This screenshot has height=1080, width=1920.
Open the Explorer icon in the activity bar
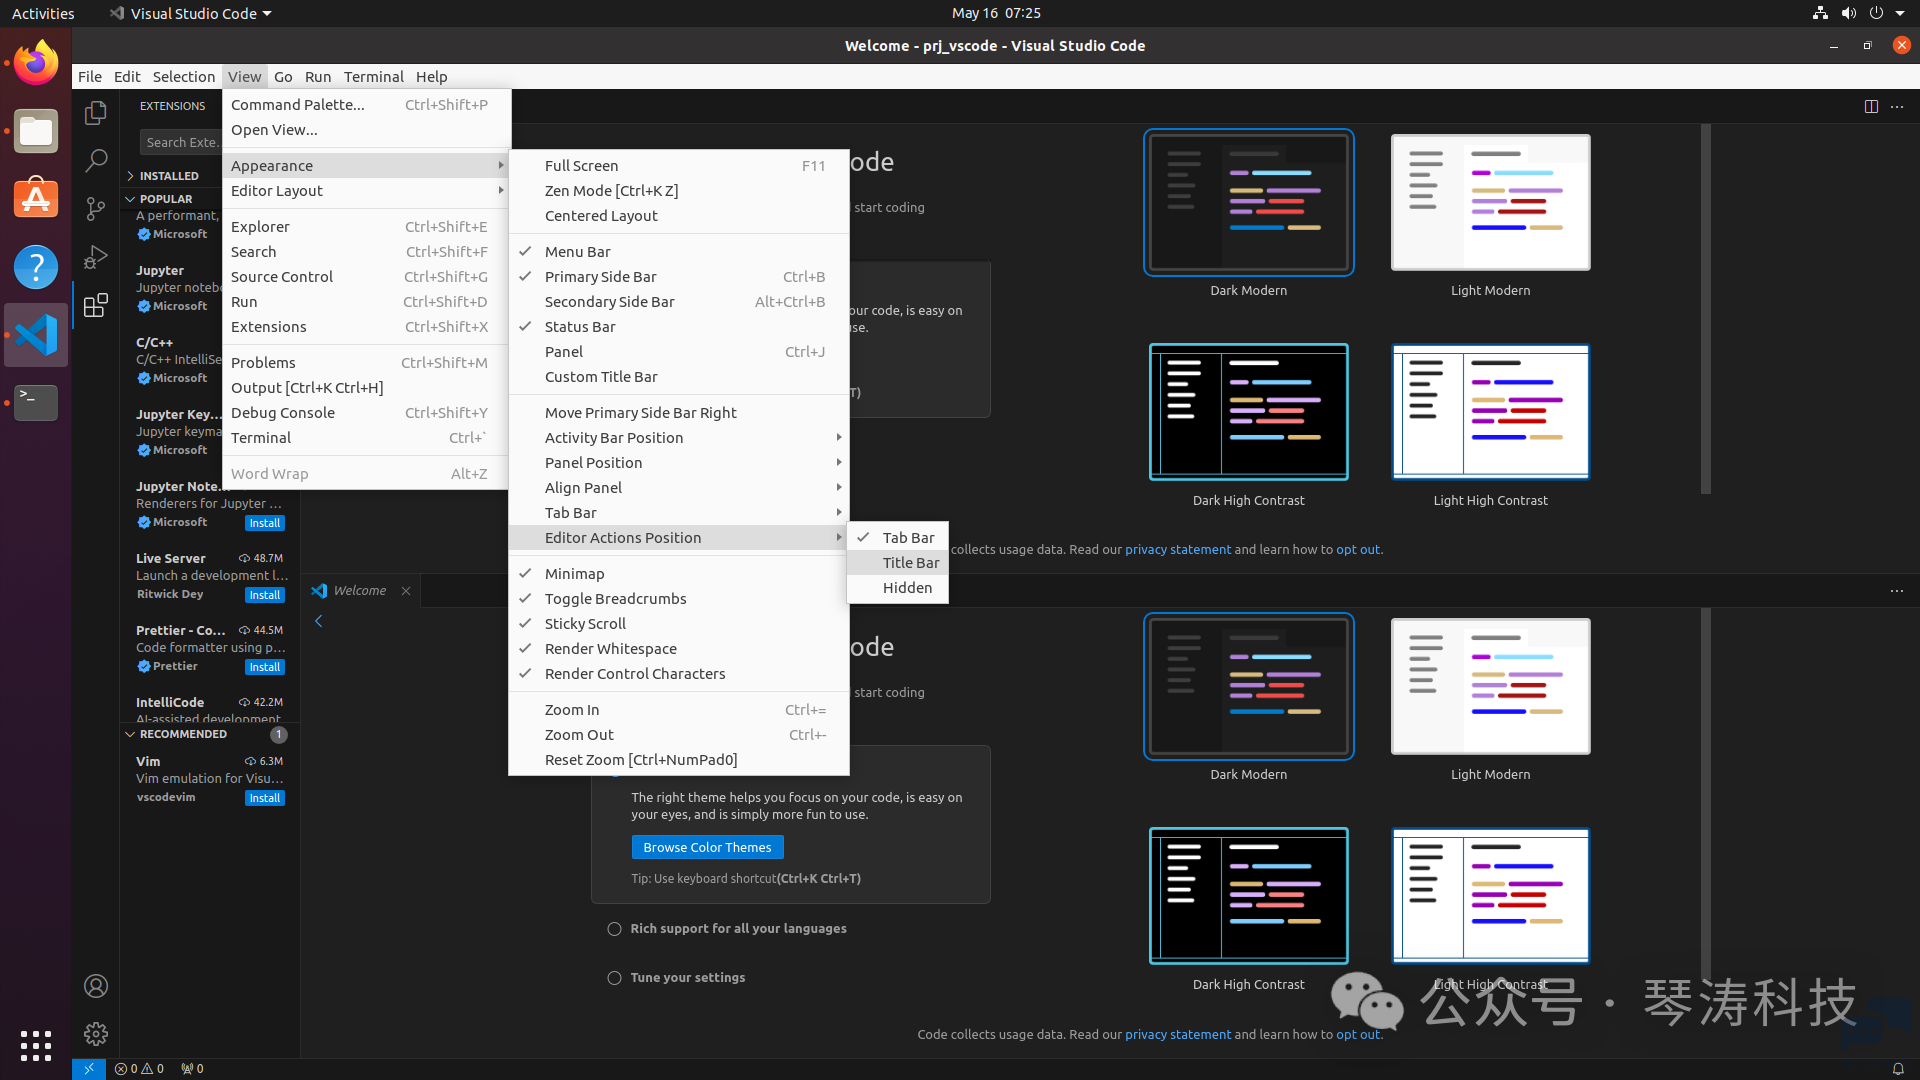pos(96,113)
